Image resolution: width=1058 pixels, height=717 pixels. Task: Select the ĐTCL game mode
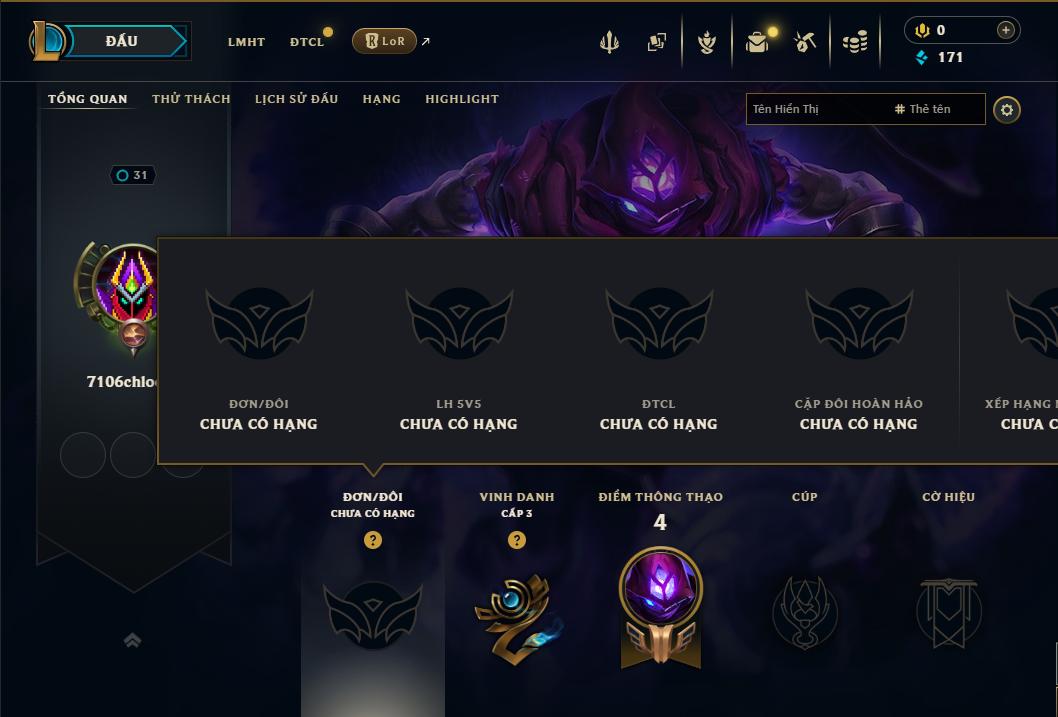tap(307, 42)
